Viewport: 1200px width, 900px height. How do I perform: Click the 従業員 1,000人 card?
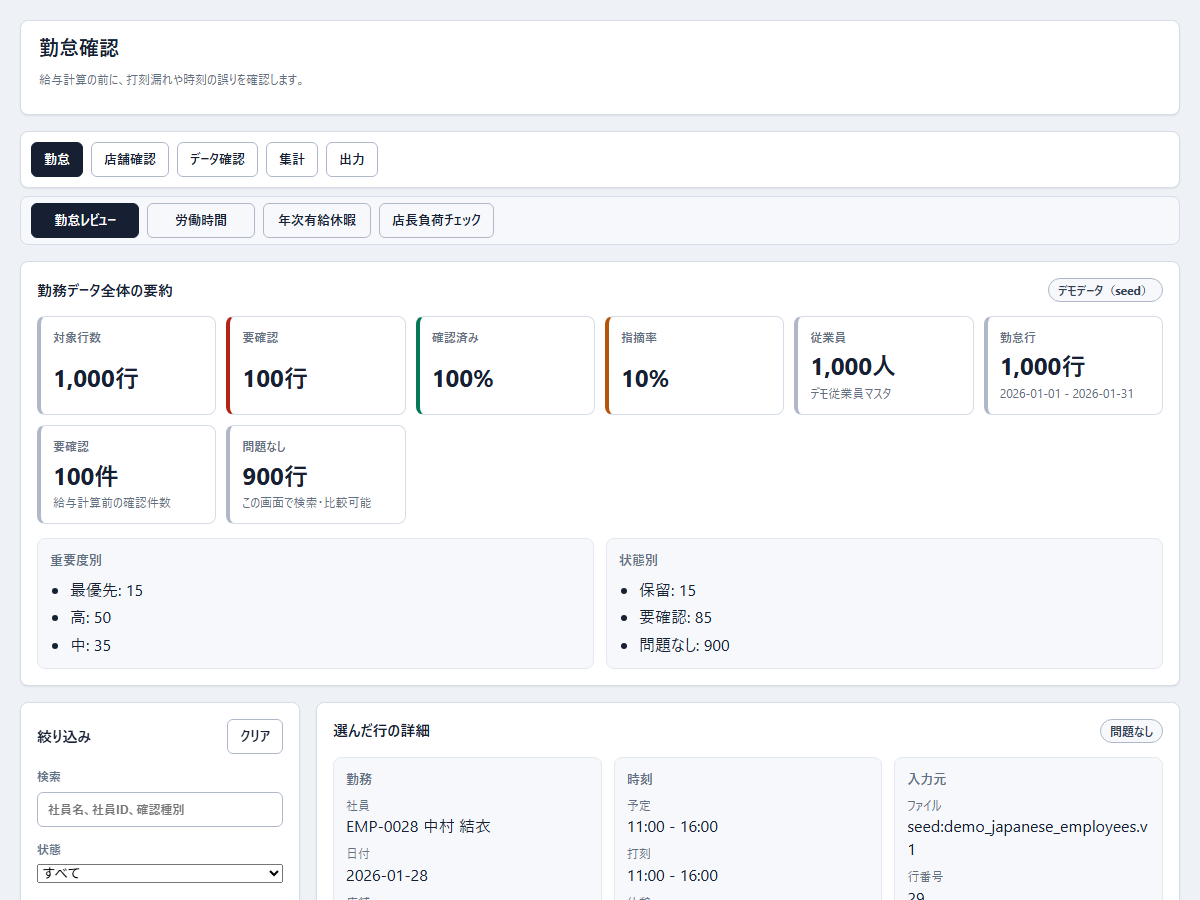coord(884,365)
